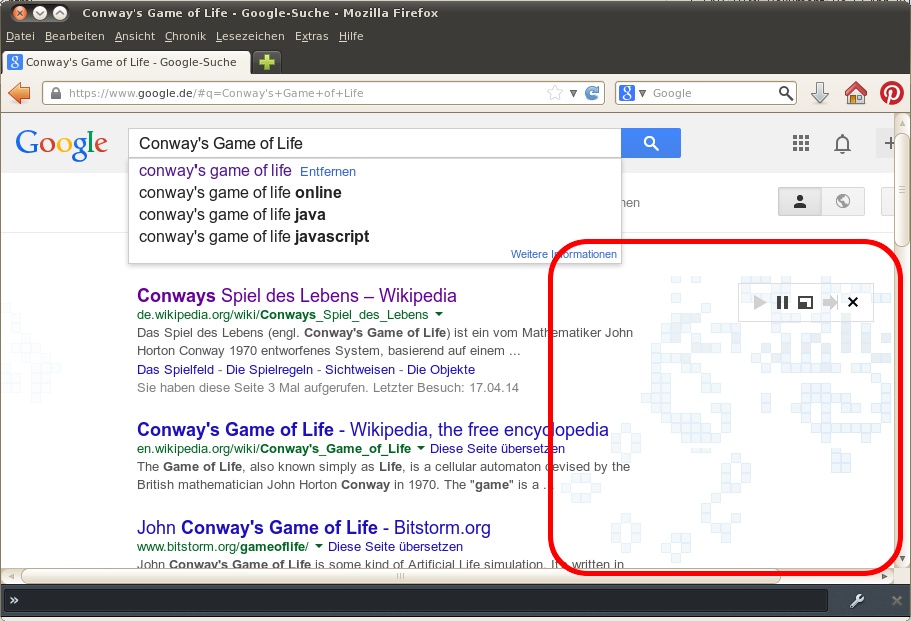Click Diese Seite übersetzen for Bitstorm result
The image size is (911, 621).
395,547
